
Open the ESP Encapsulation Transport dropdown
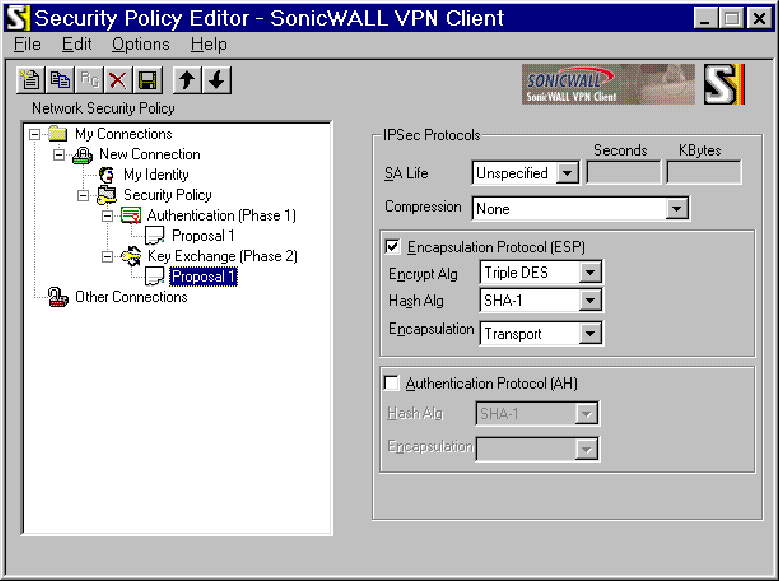pos(590,333)
